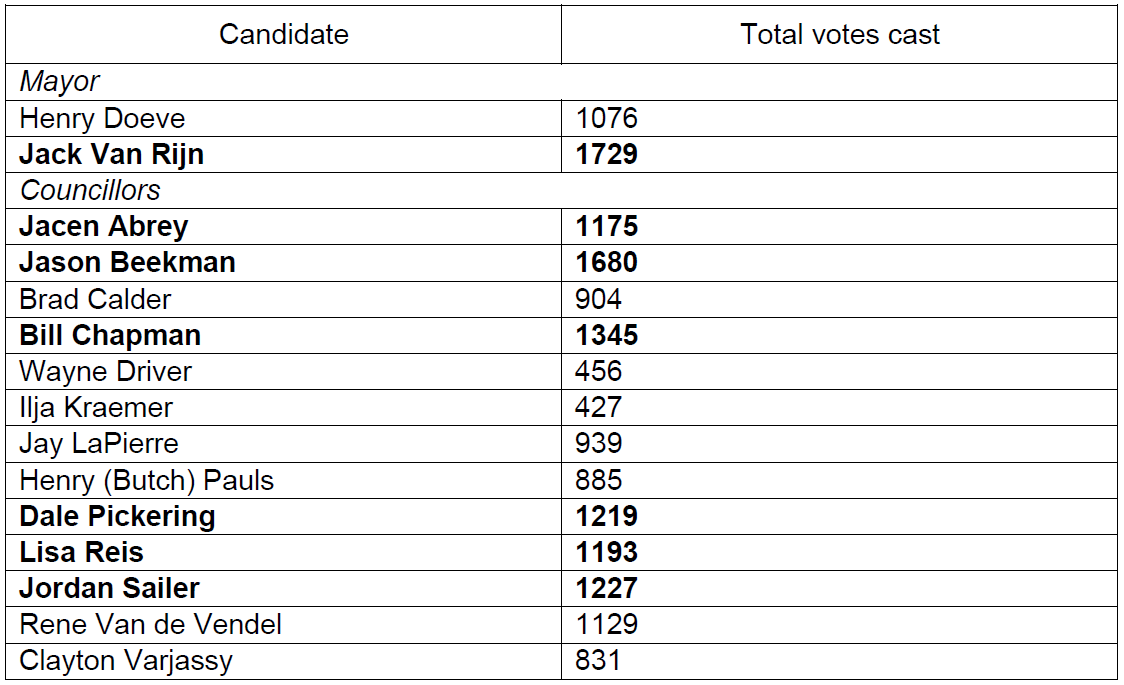The height and width of the screenshot is (685, 1124).
Task: Select Jason Beekman's 1680 vote count
Action: (606, 263)
